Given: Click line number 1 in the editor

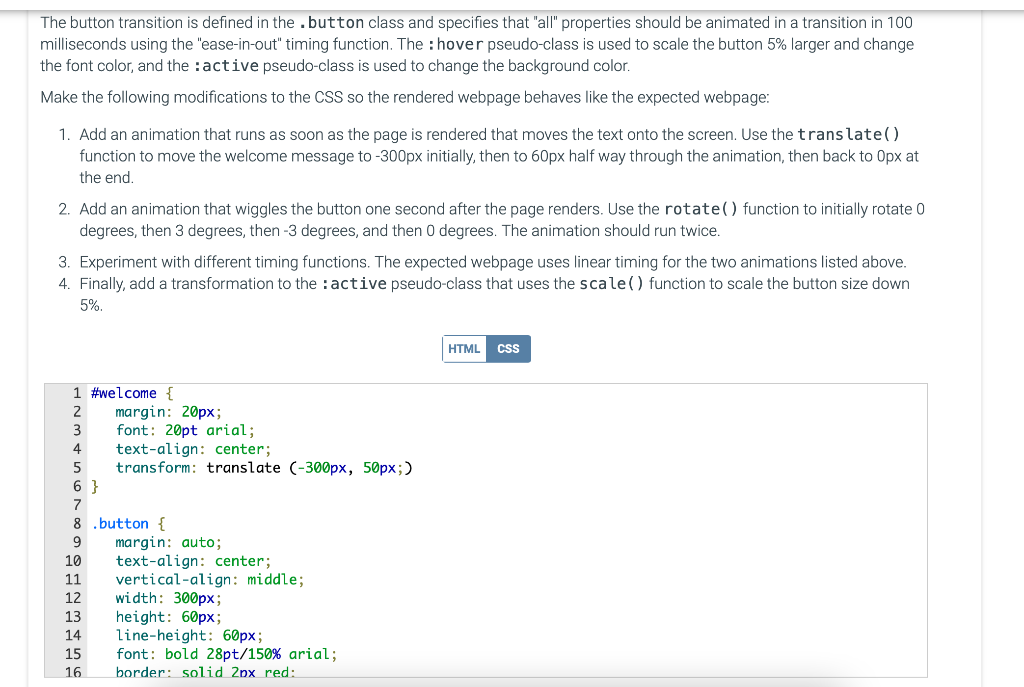Looking at the screenshot, I should coord(77,392).
